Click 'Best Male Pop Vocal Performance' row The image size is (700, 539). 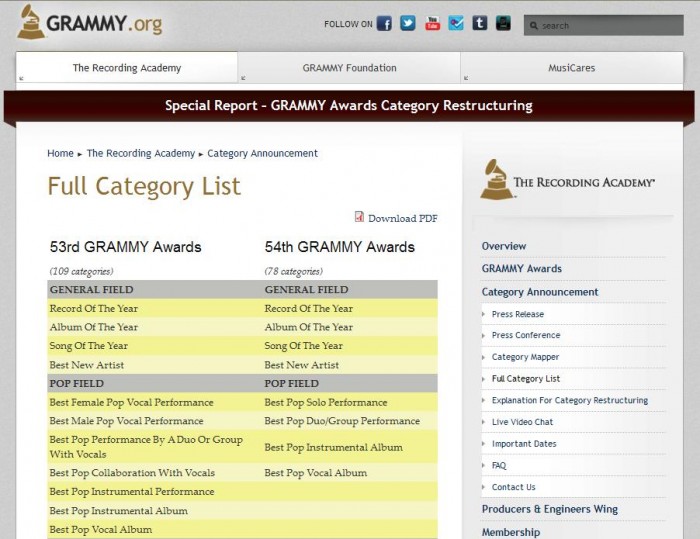[x=126, y=421]
